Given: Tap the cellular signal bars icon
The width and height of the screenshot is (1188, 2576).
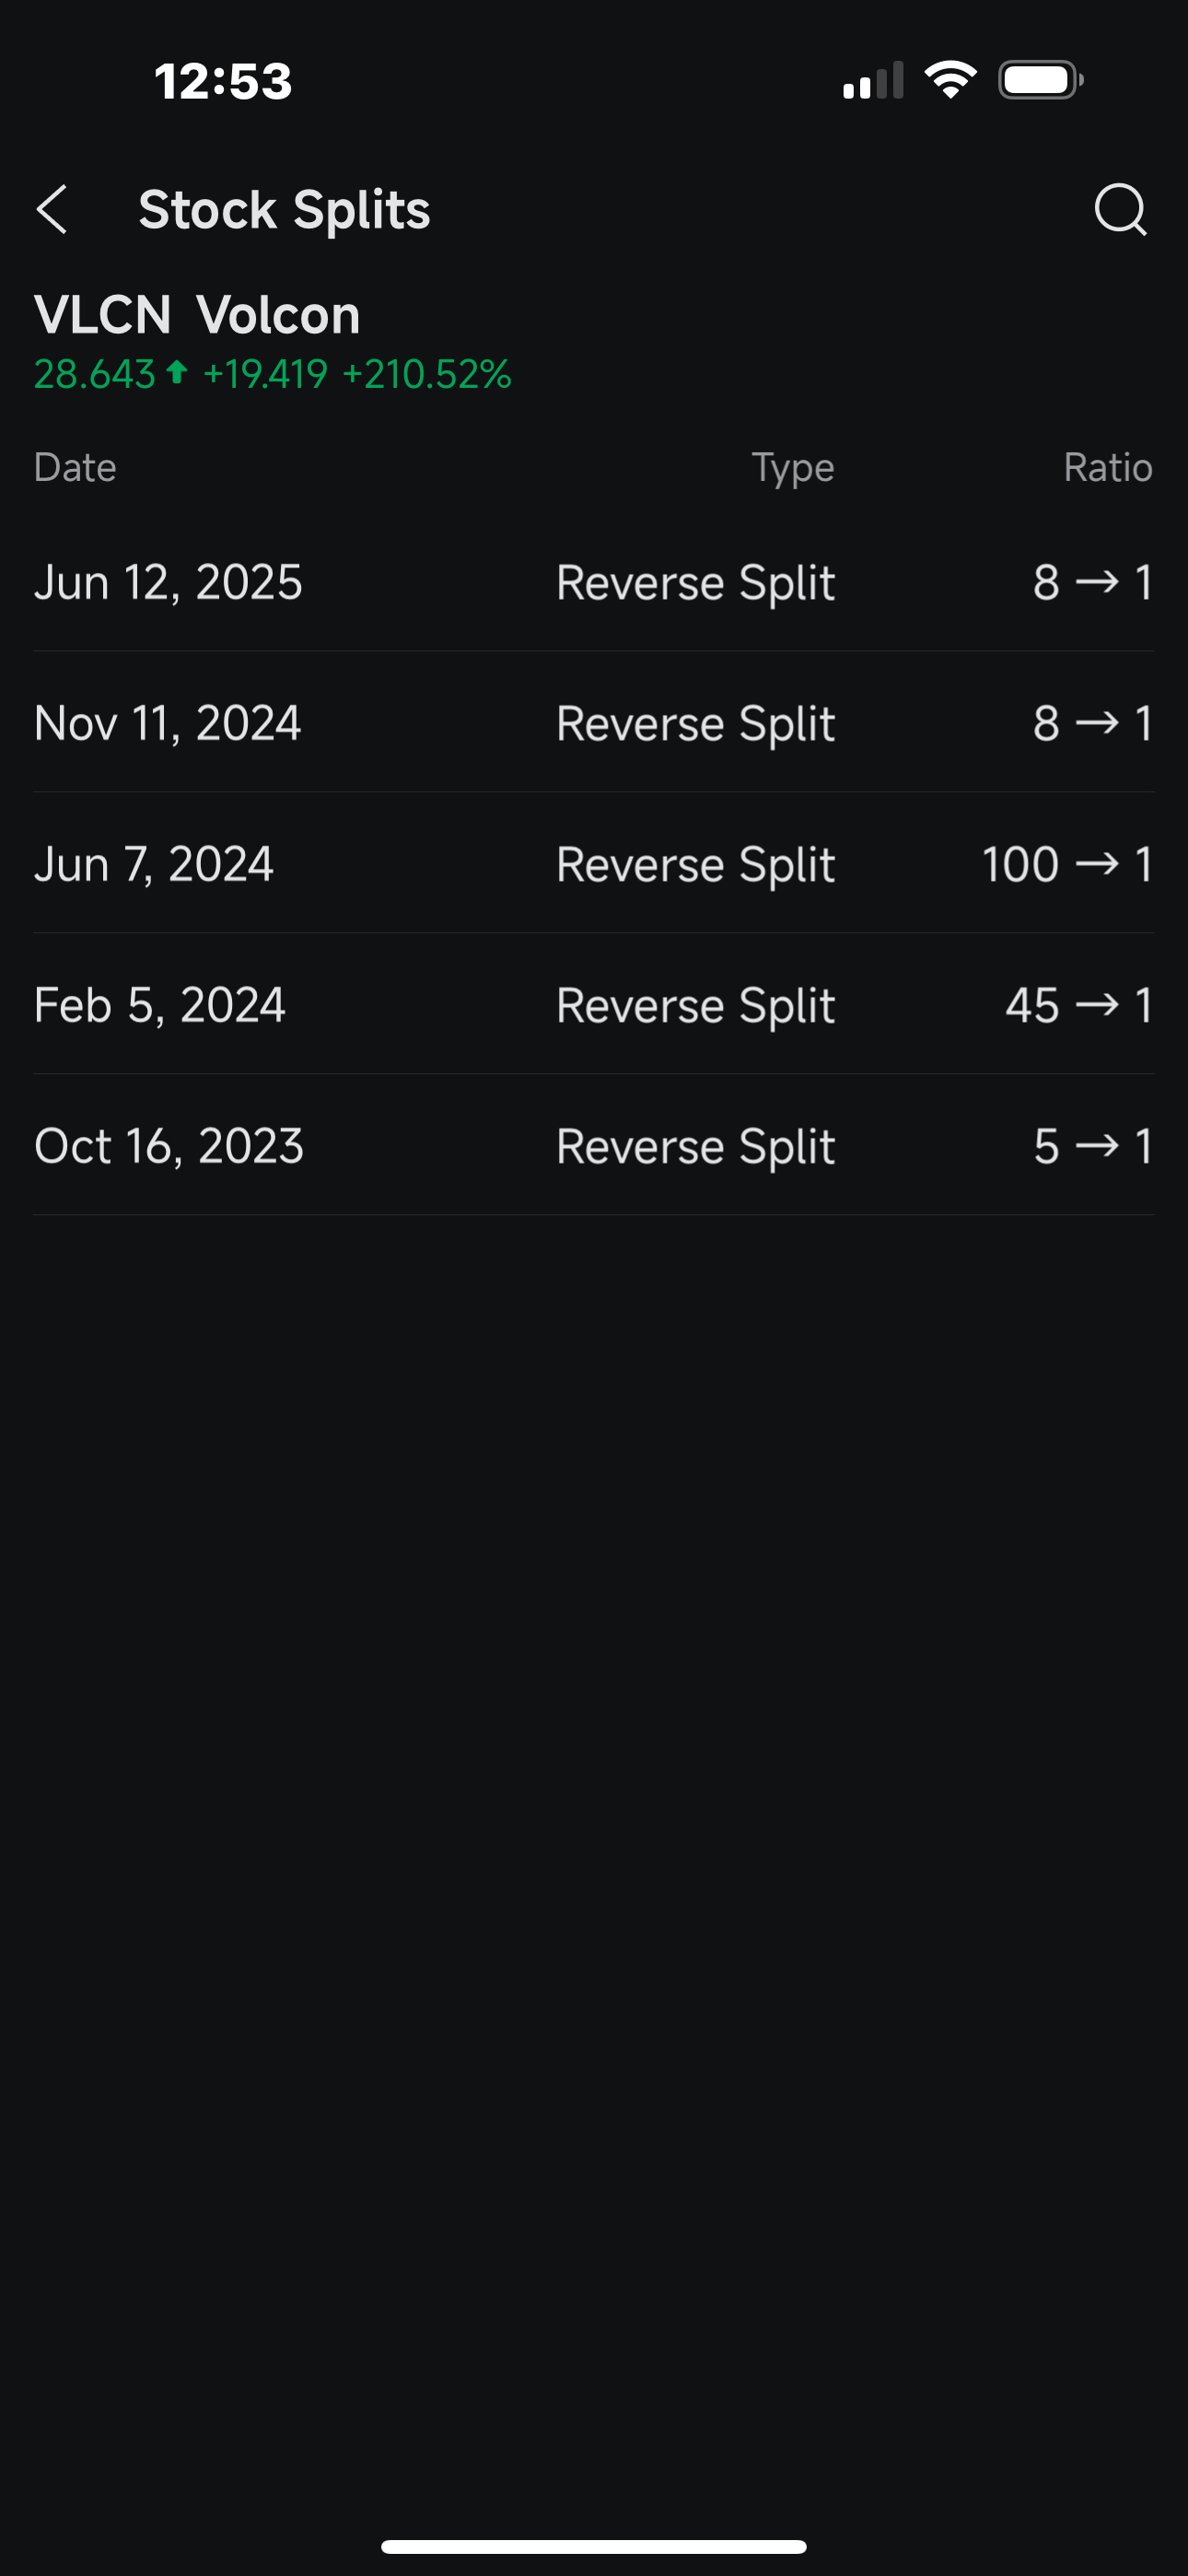Looking at the screenshot, I should click(873, 80).
